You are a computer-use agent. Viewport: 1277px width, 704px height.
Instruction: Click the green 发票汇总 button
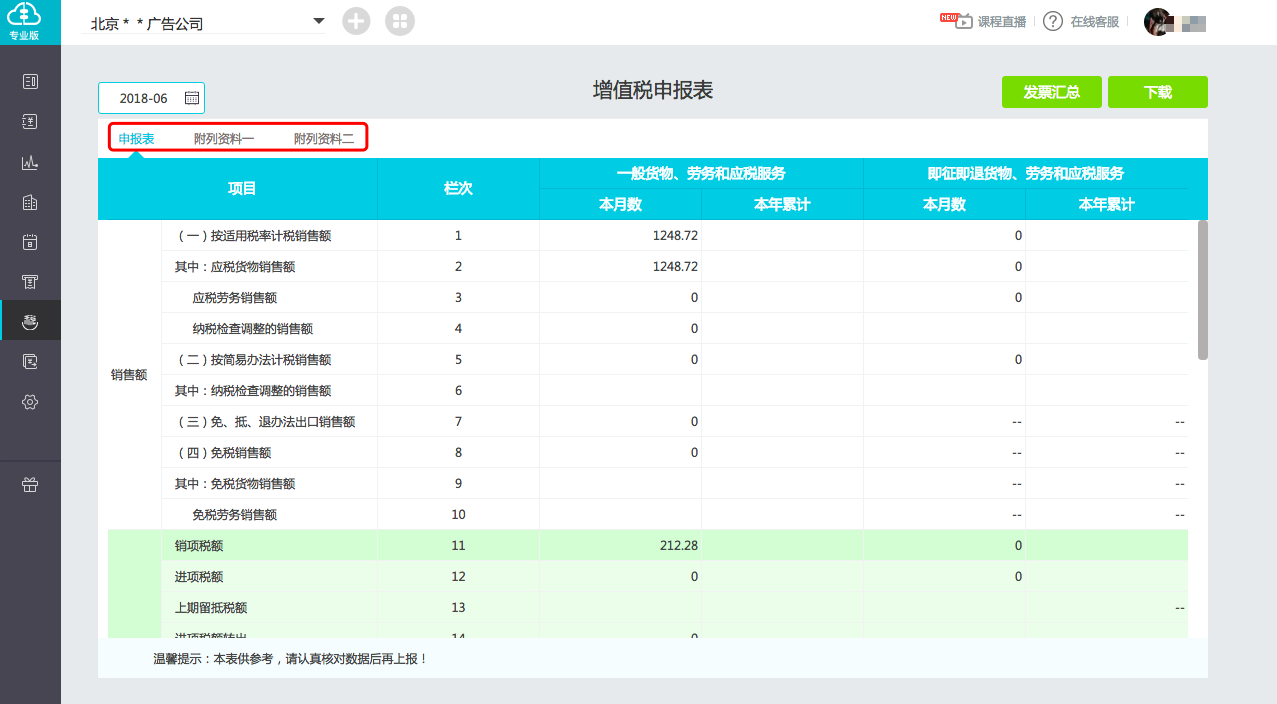(1051, 92)
